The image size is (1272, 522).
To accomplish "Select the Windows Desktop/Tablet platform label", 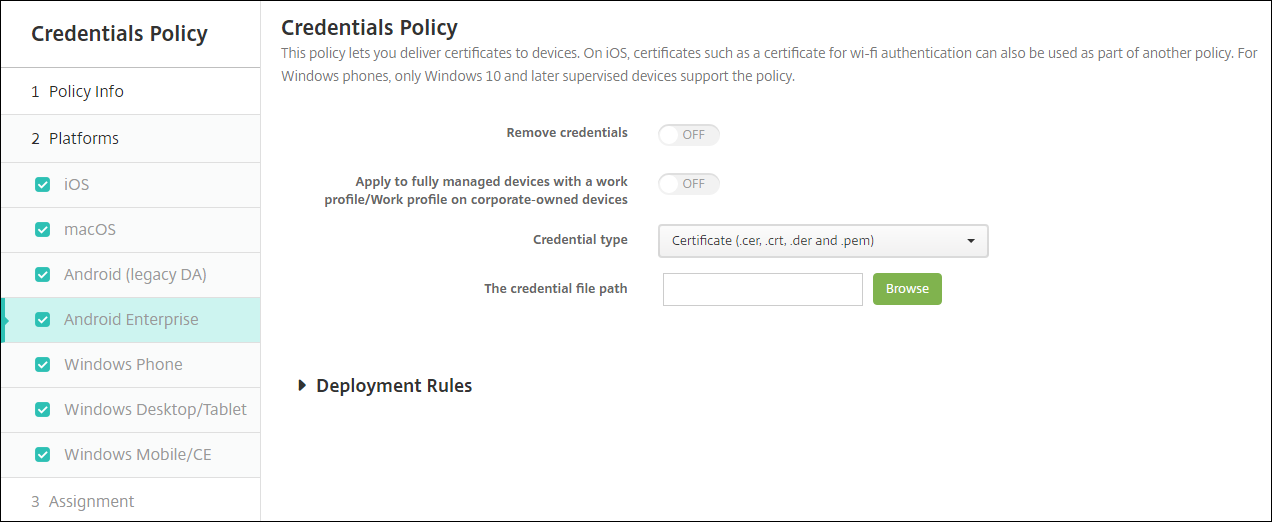I will pos(155,410).
